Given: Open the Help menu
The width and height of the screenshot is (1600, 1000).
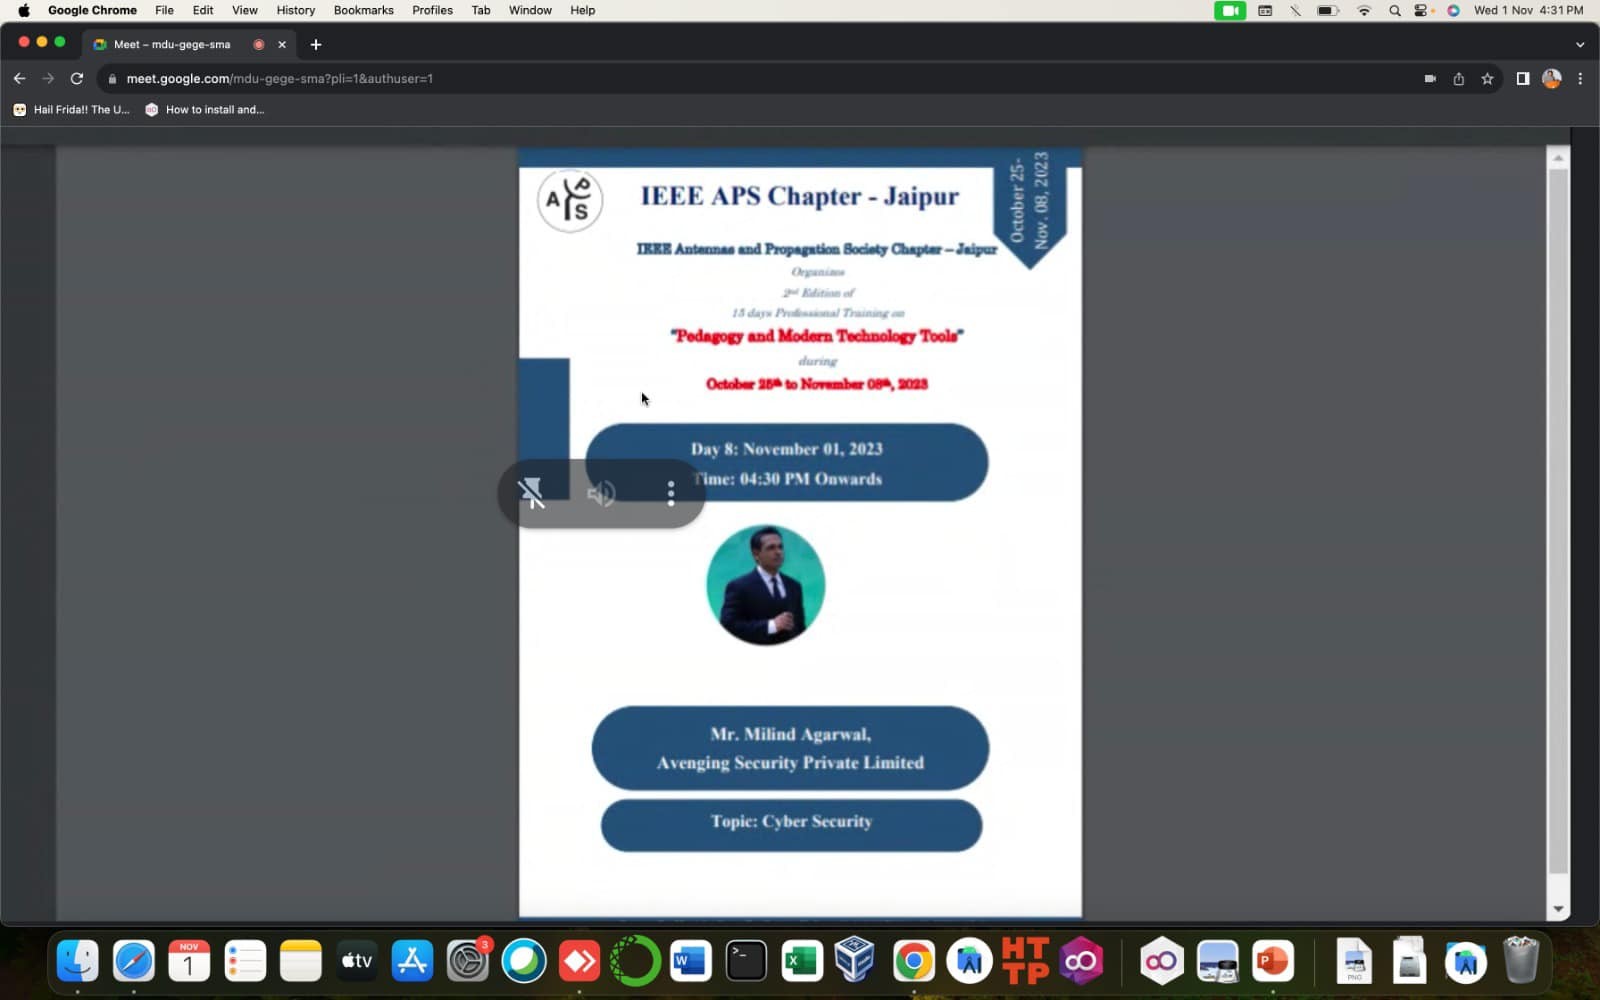Looking at the screenshot, I should [x=582, y=10].
